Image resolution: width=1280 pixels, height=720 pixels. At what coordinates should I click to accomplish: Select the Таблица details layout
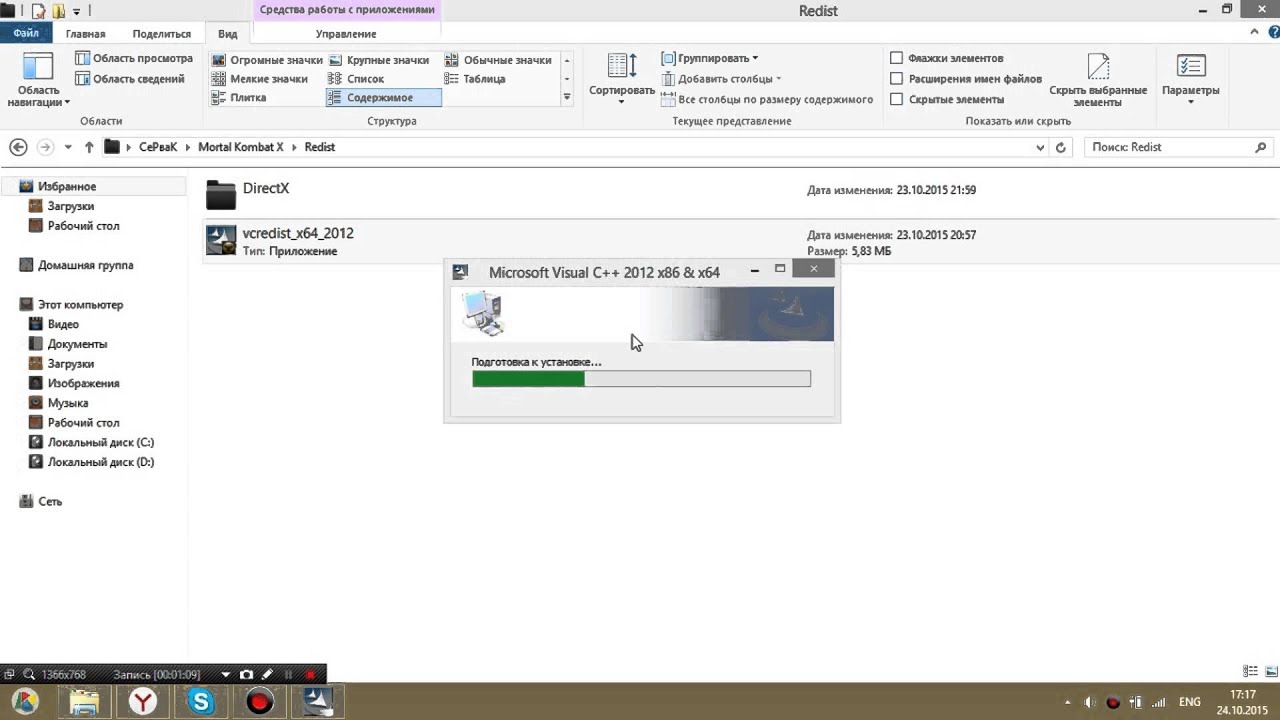pos(475,79)
